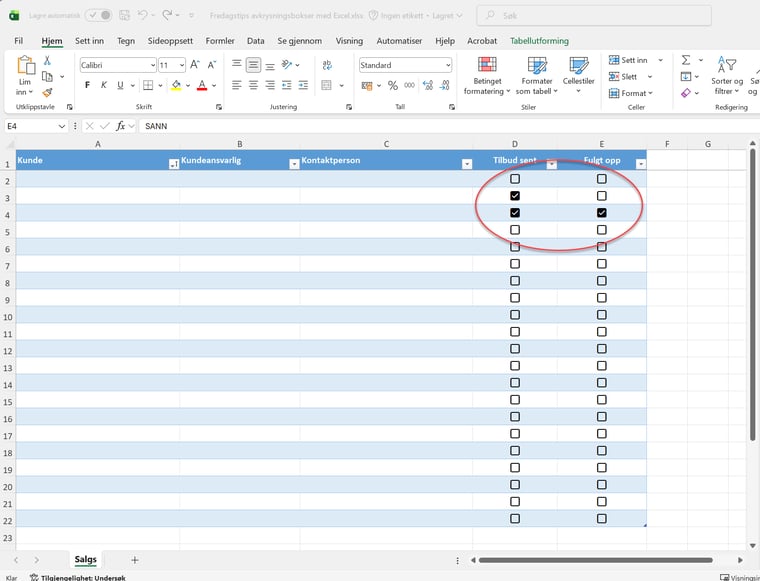Click the insert function fx icon
Screen dimensions: 760x581
pos(121,126)
